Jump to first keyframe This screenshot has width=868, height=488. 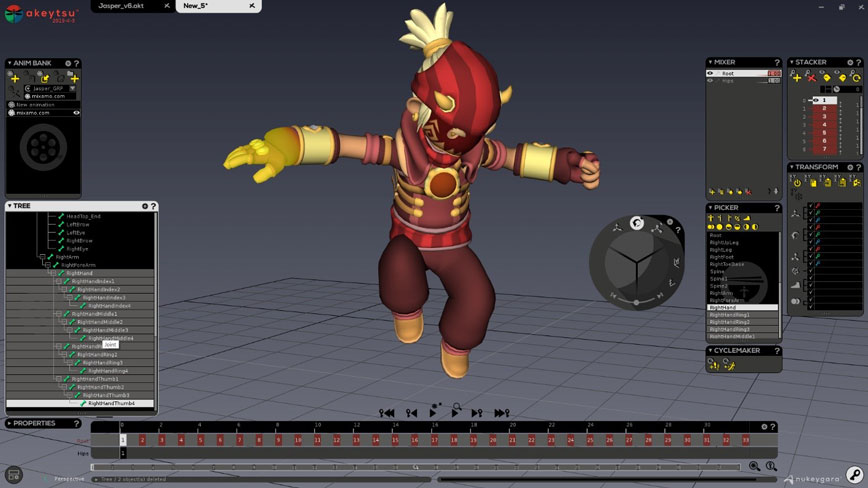point(387,413)
